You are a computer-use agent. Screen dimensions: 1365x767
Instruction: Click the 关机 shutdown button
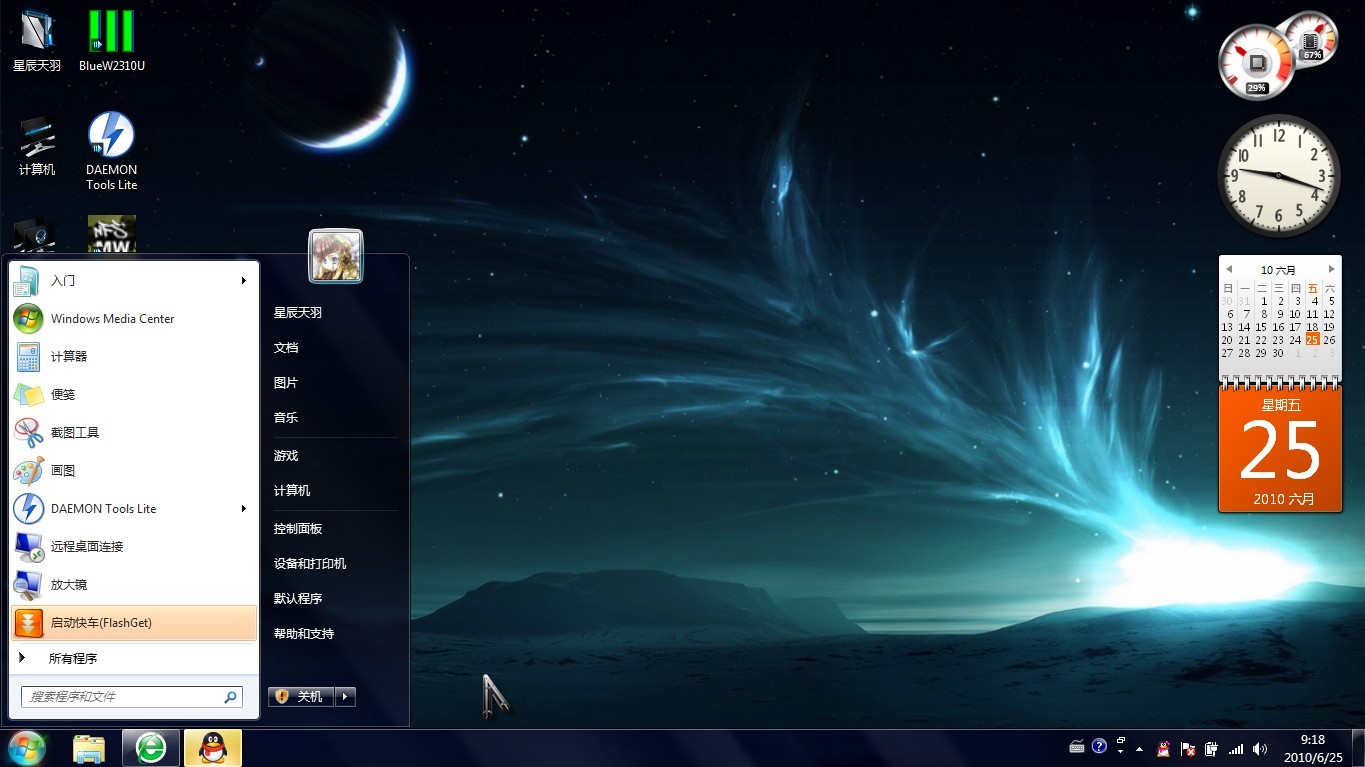coord(301,696)
